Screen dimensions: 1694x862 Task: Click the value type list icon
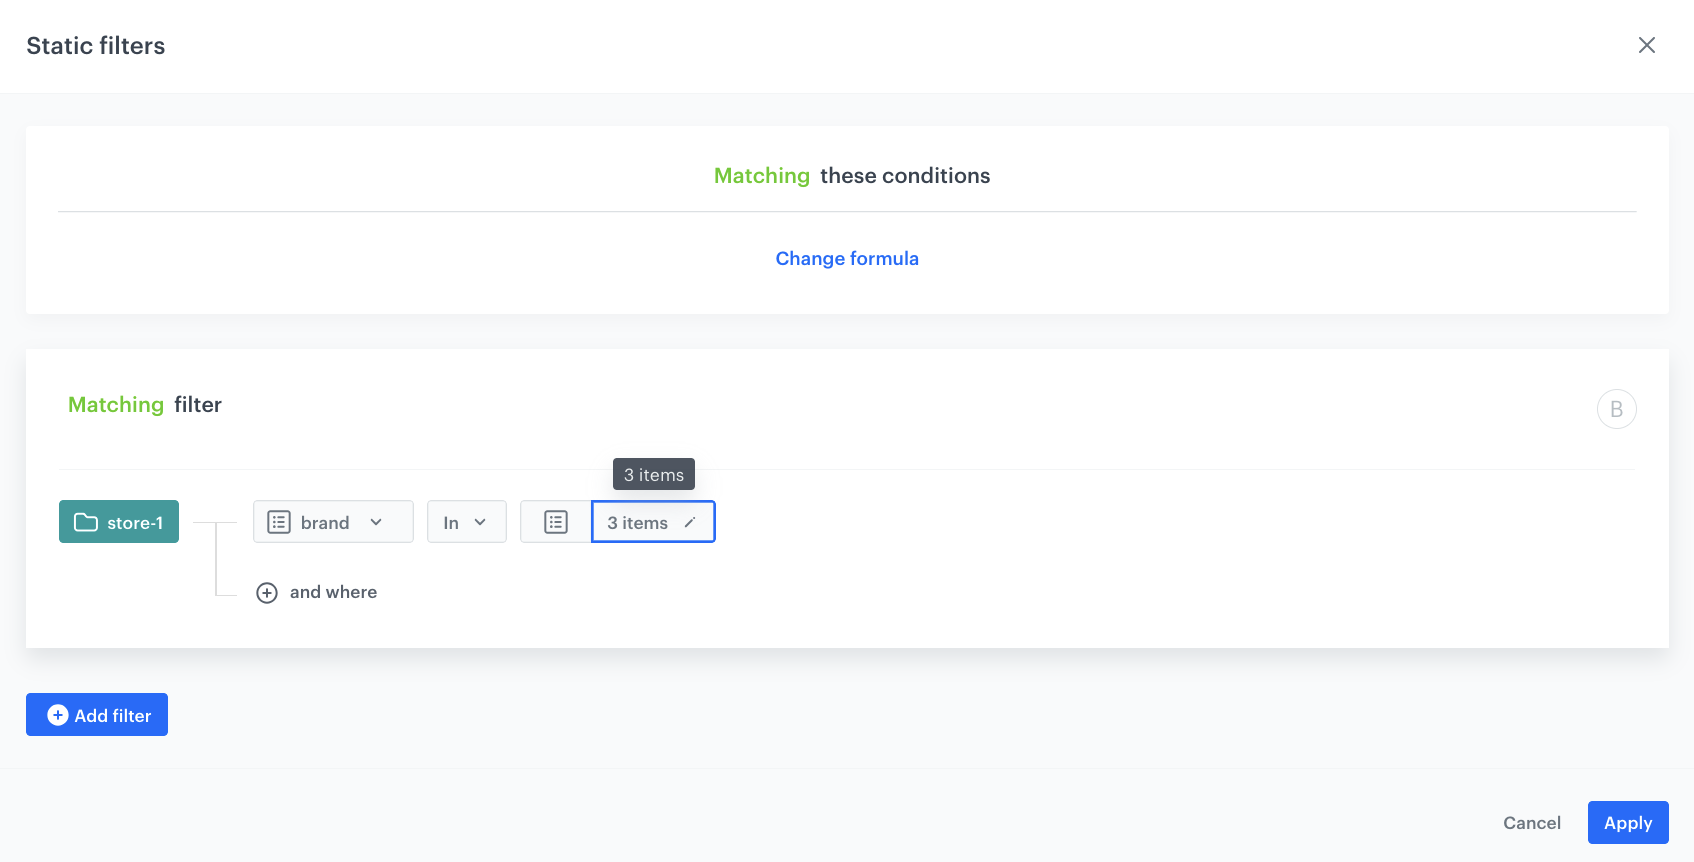coord(556,522)
